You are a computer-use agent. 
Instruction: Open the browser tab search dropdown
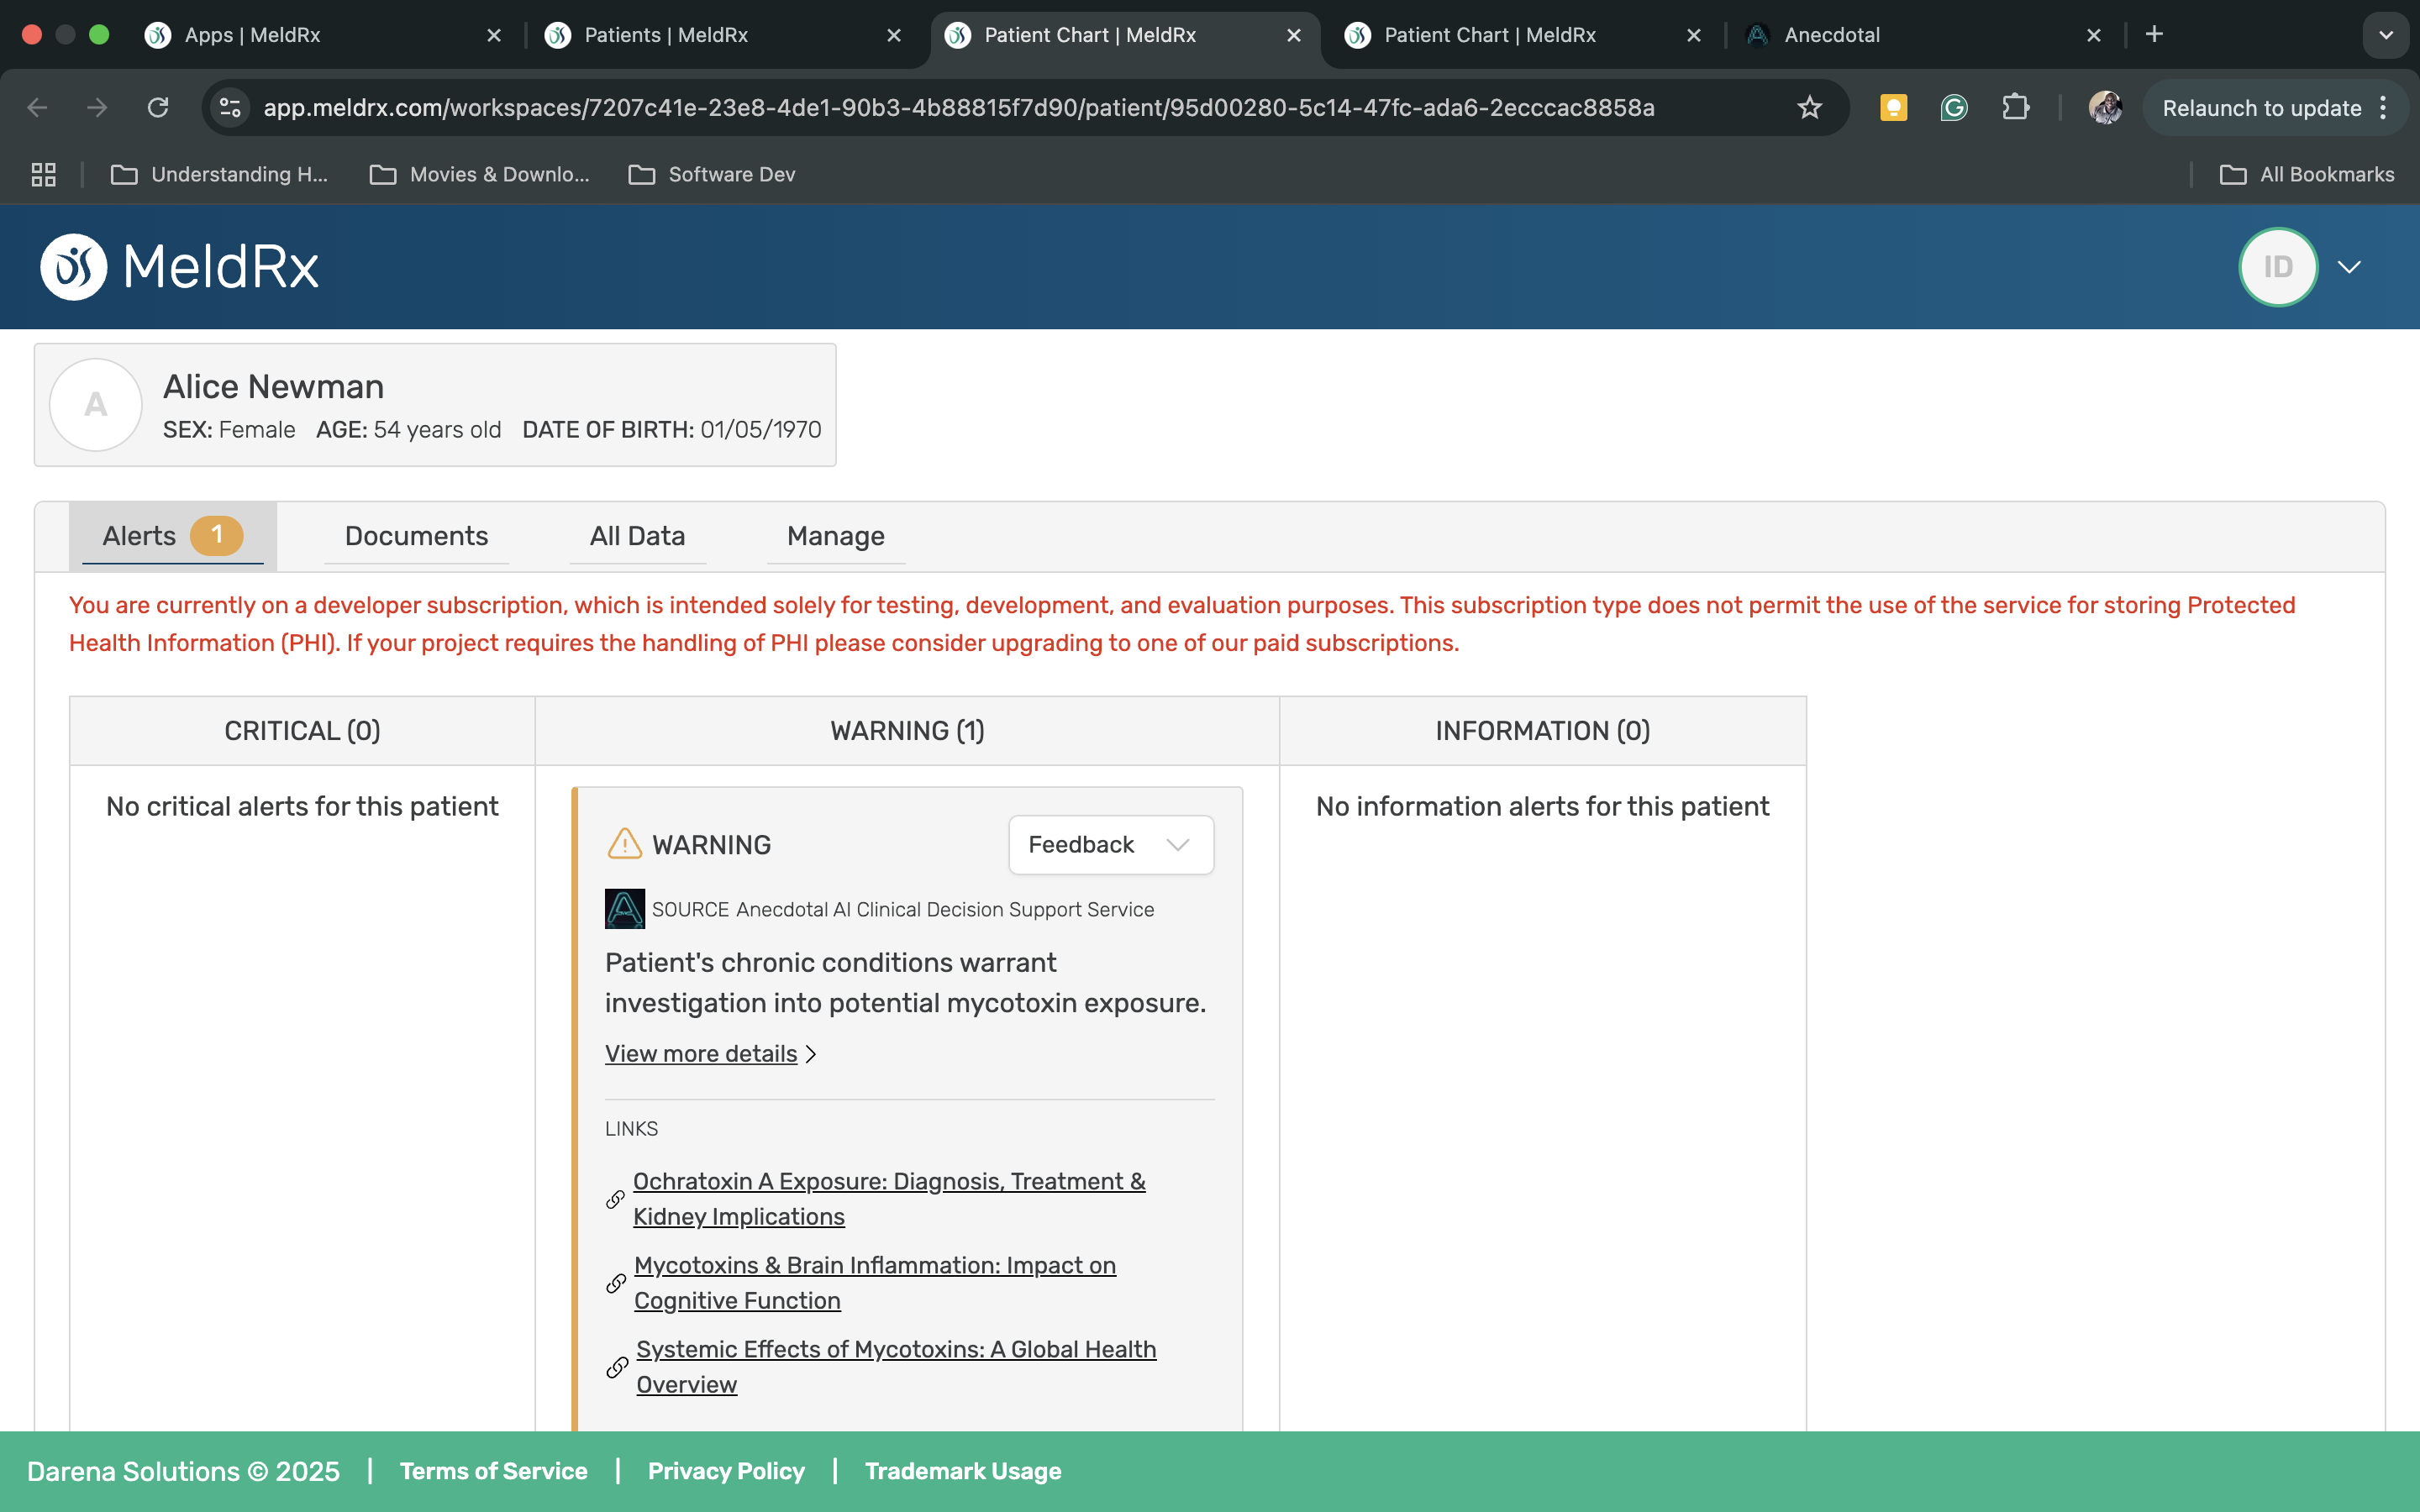[x=2386, y=35]
